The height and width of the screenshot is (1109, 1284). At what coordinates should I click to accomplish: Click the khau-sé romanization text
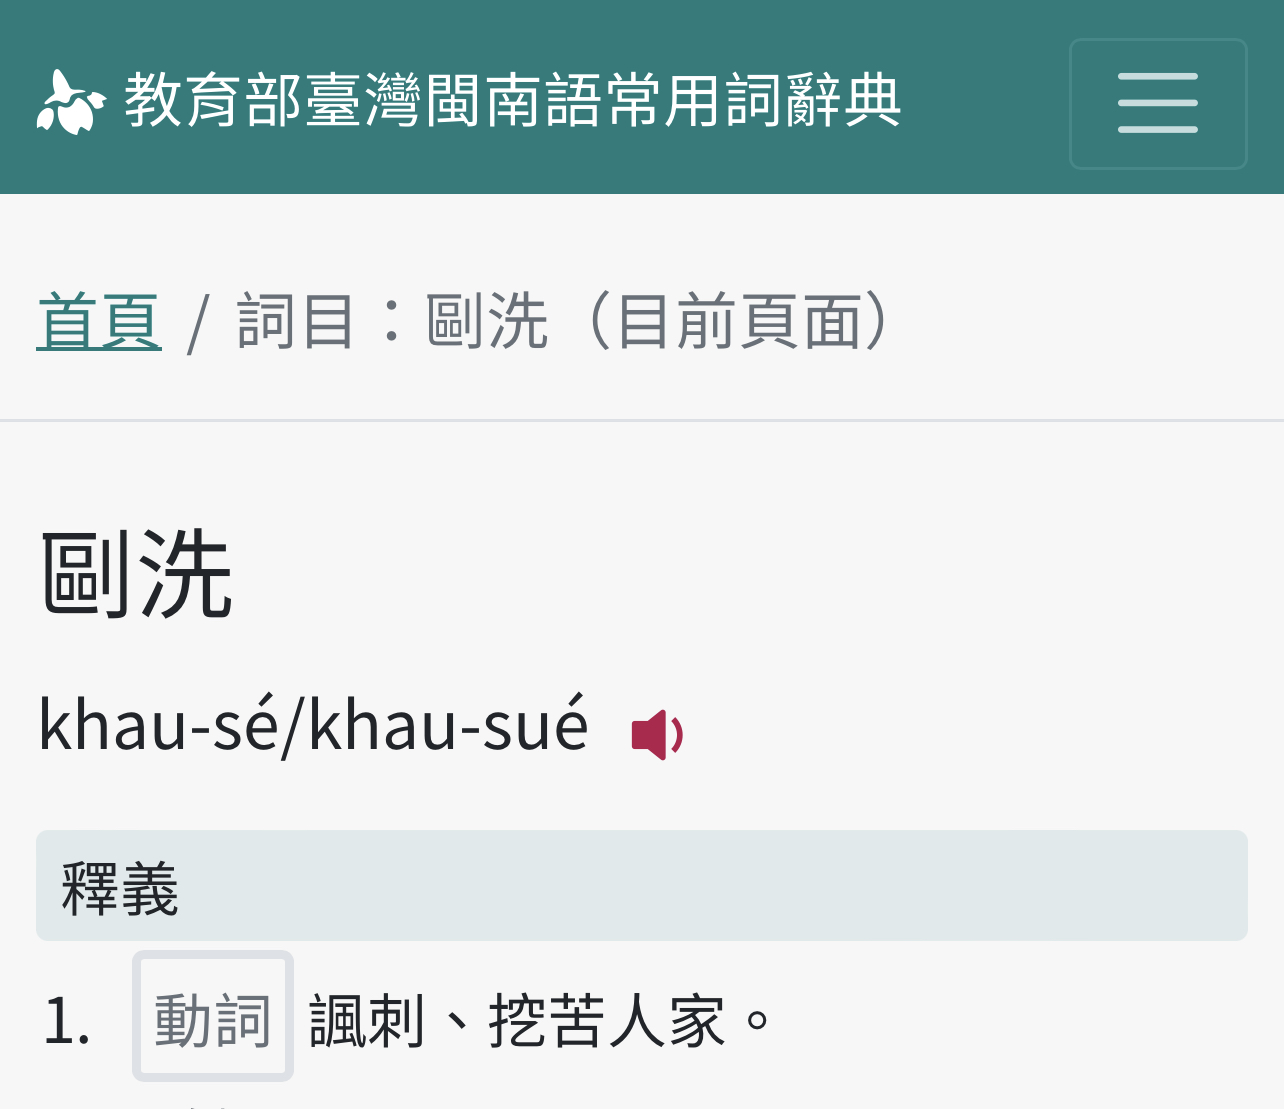pos(158,723)
